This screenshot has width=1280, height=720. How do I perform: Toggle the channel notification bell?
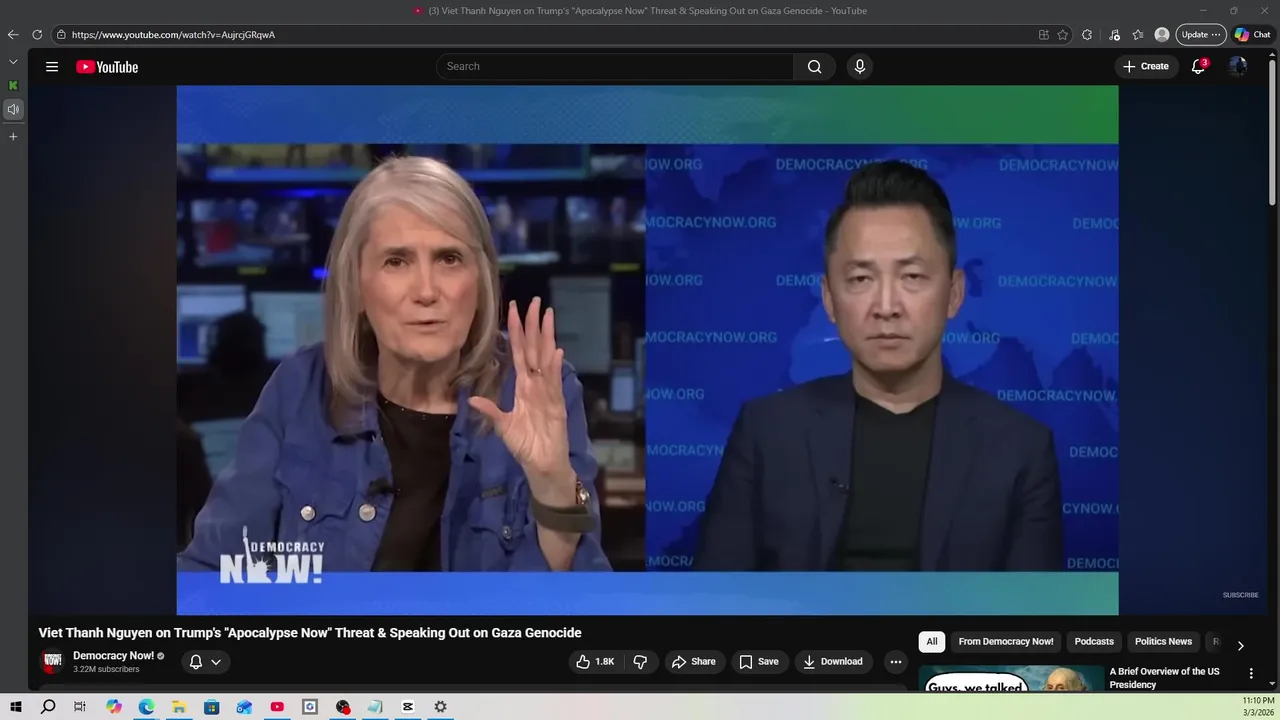(x=196, y=661)
